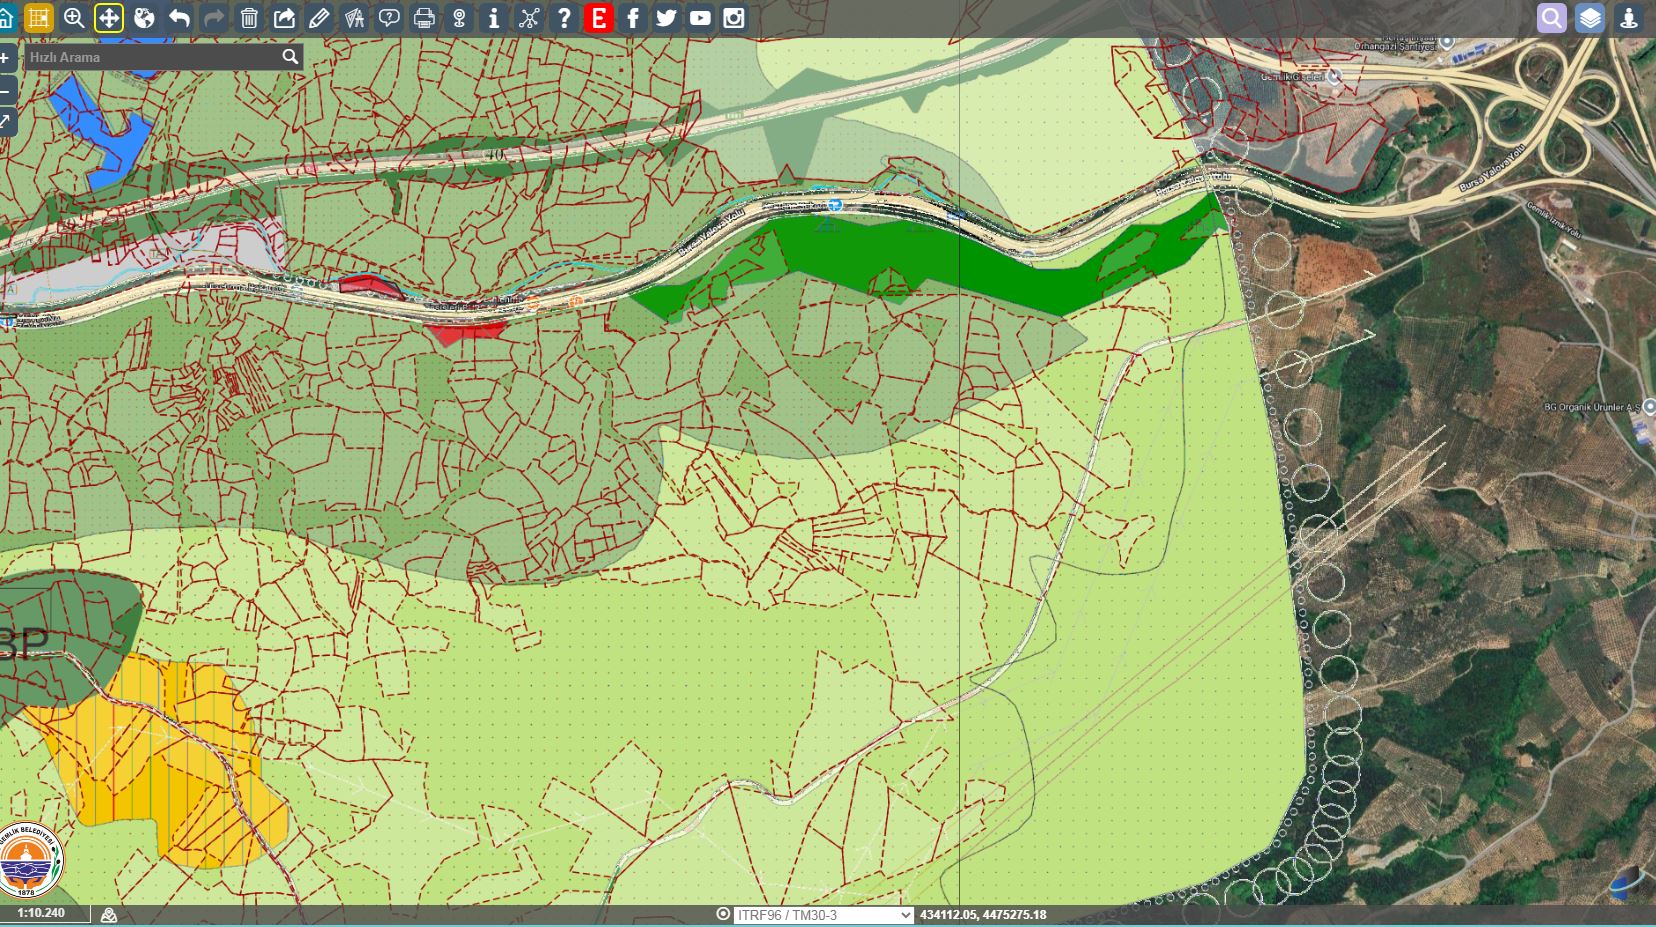Open the help question mark menu
Viewport: 1656px width, 927px height.
click(x=563, y=18)
